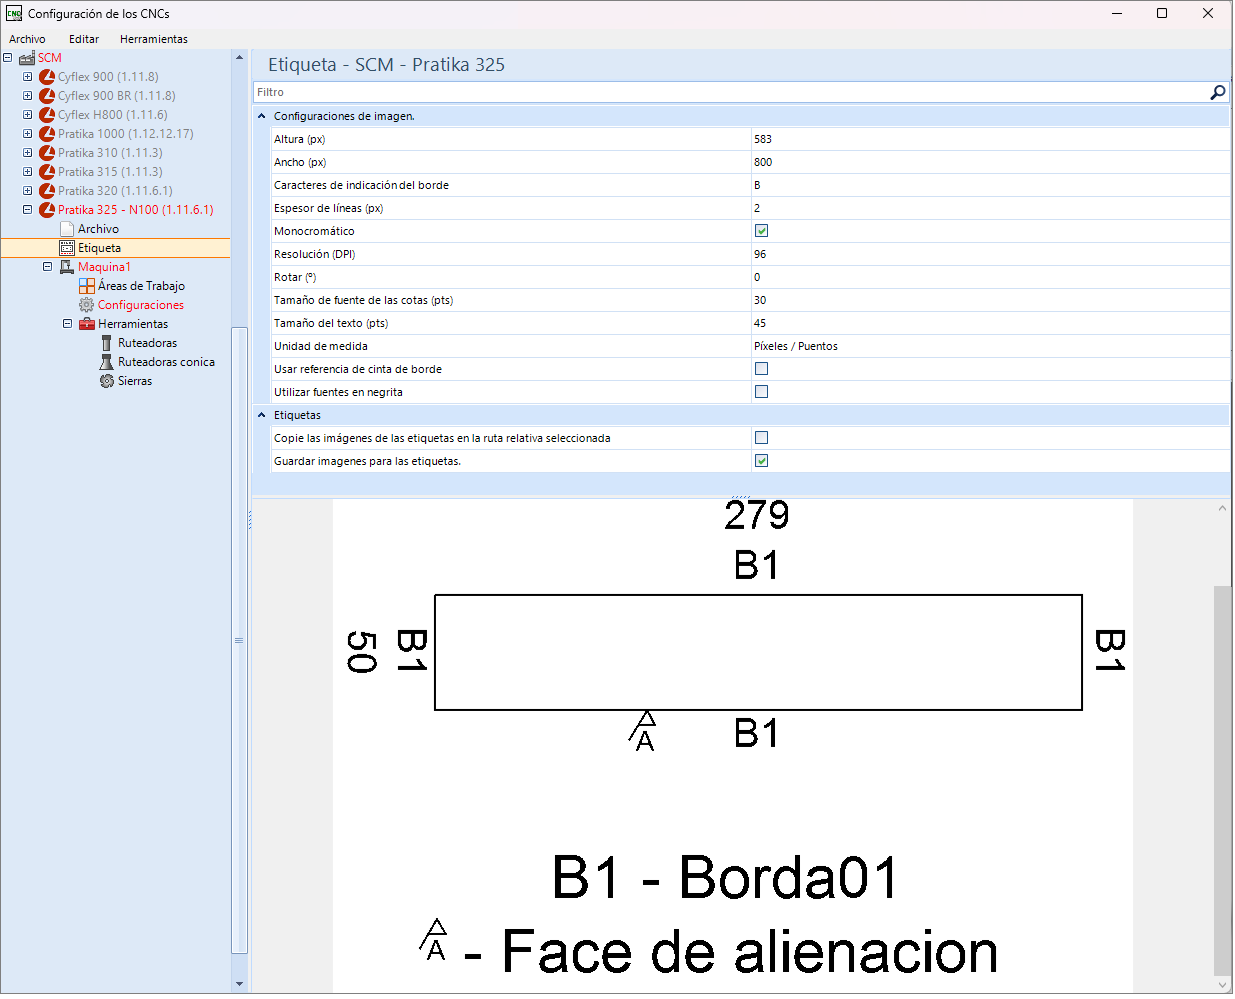Viewport: 1235px width, 999px height.
Task: Select the Sierras tree item
Action: point(135,381)
